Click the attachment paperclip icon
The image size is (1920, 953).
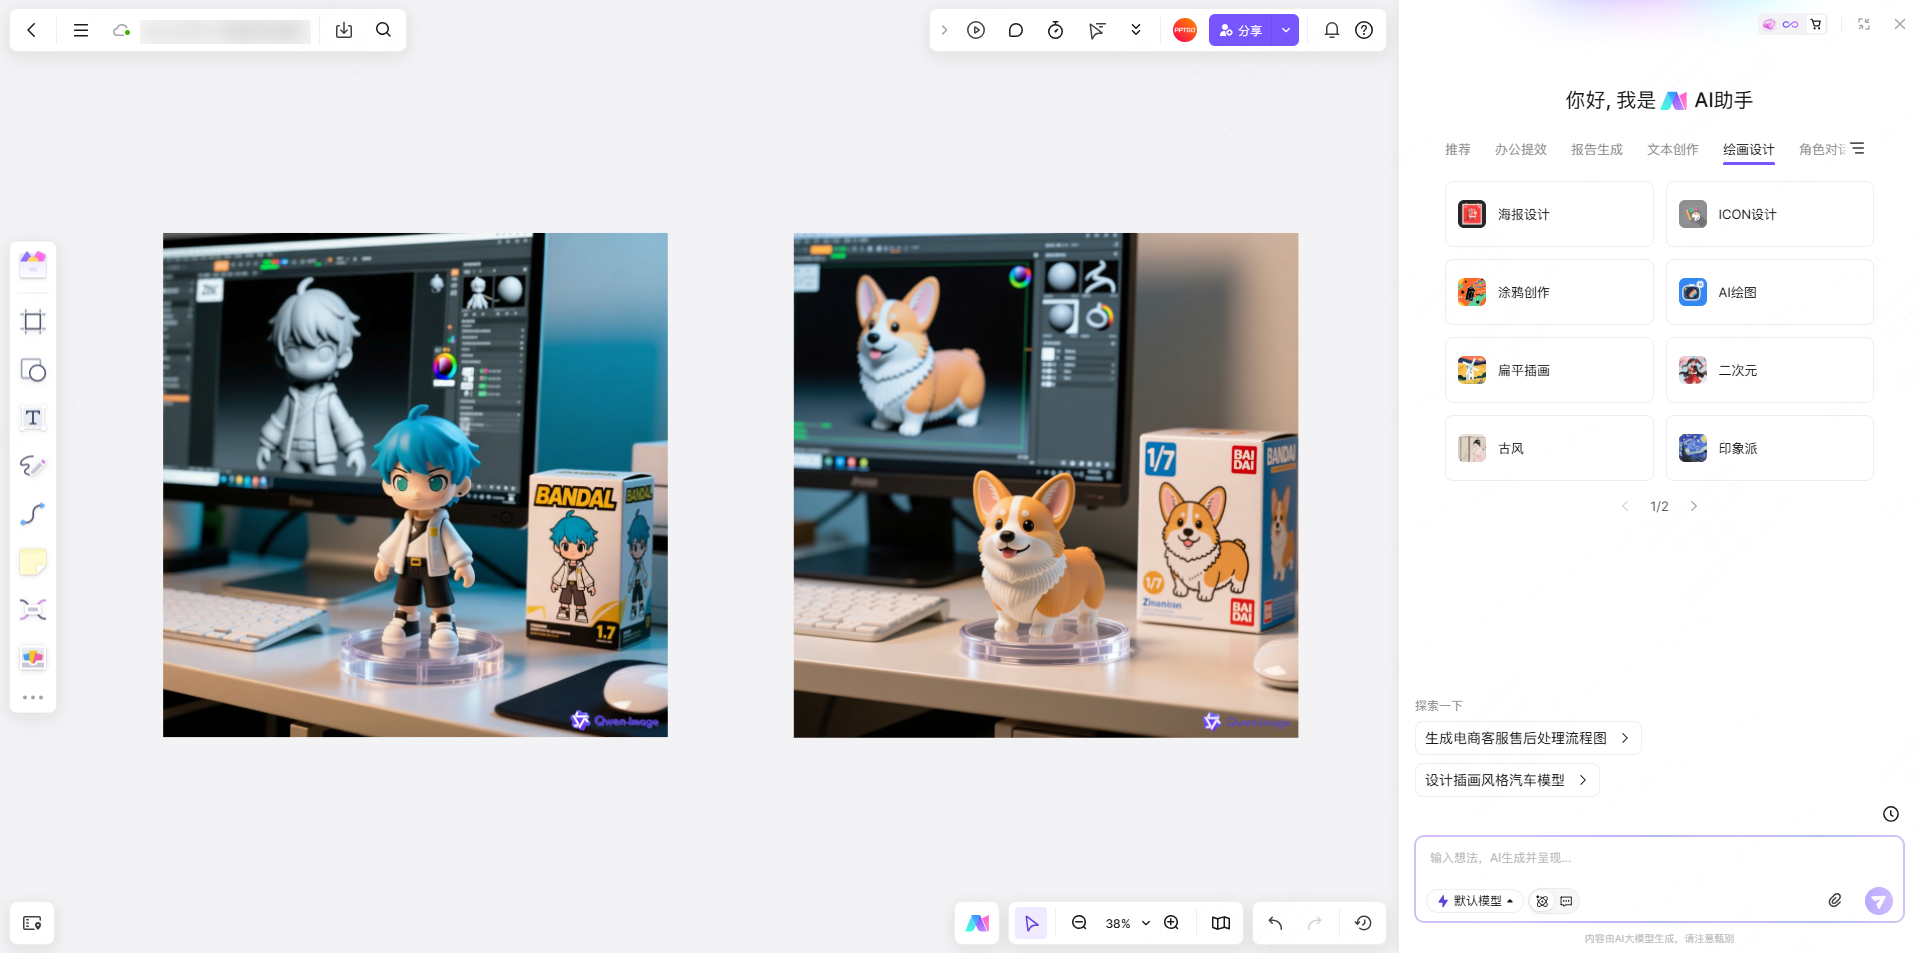pos(1835,901)
